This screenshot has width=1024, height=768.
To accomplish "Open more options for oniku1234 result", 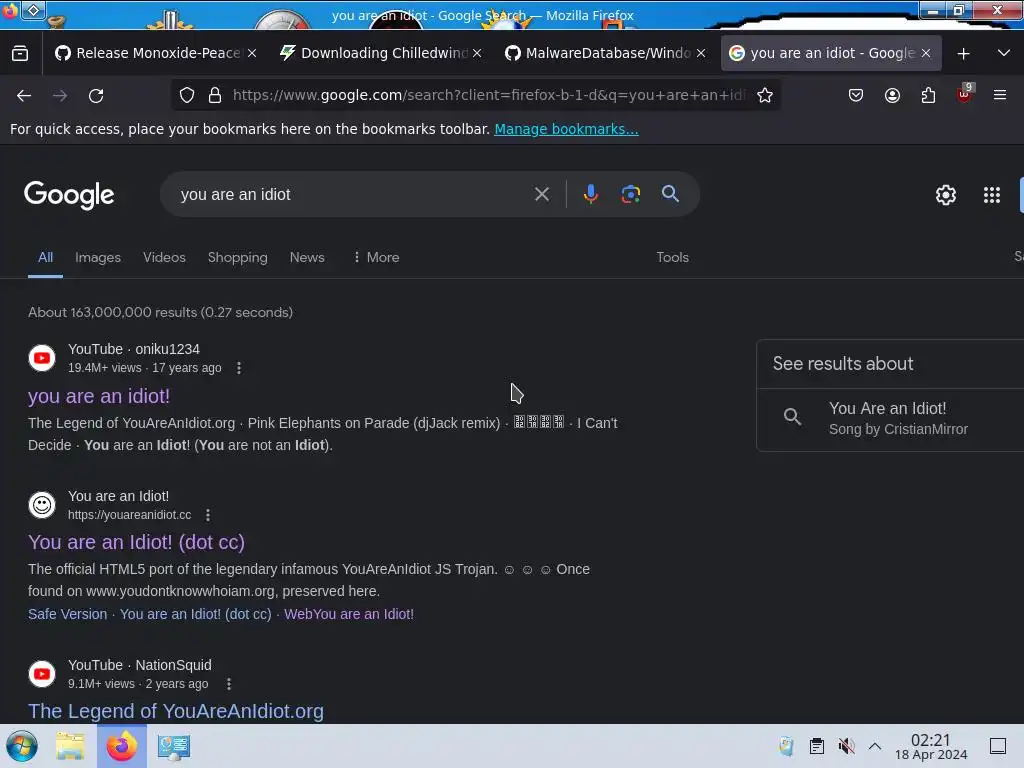I will click(239, 368).
